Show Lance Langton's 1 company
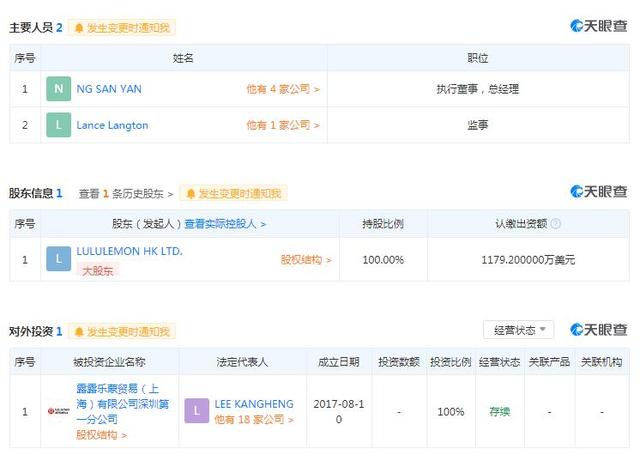Viewport: 640px width, 473px height. [283, 125]
